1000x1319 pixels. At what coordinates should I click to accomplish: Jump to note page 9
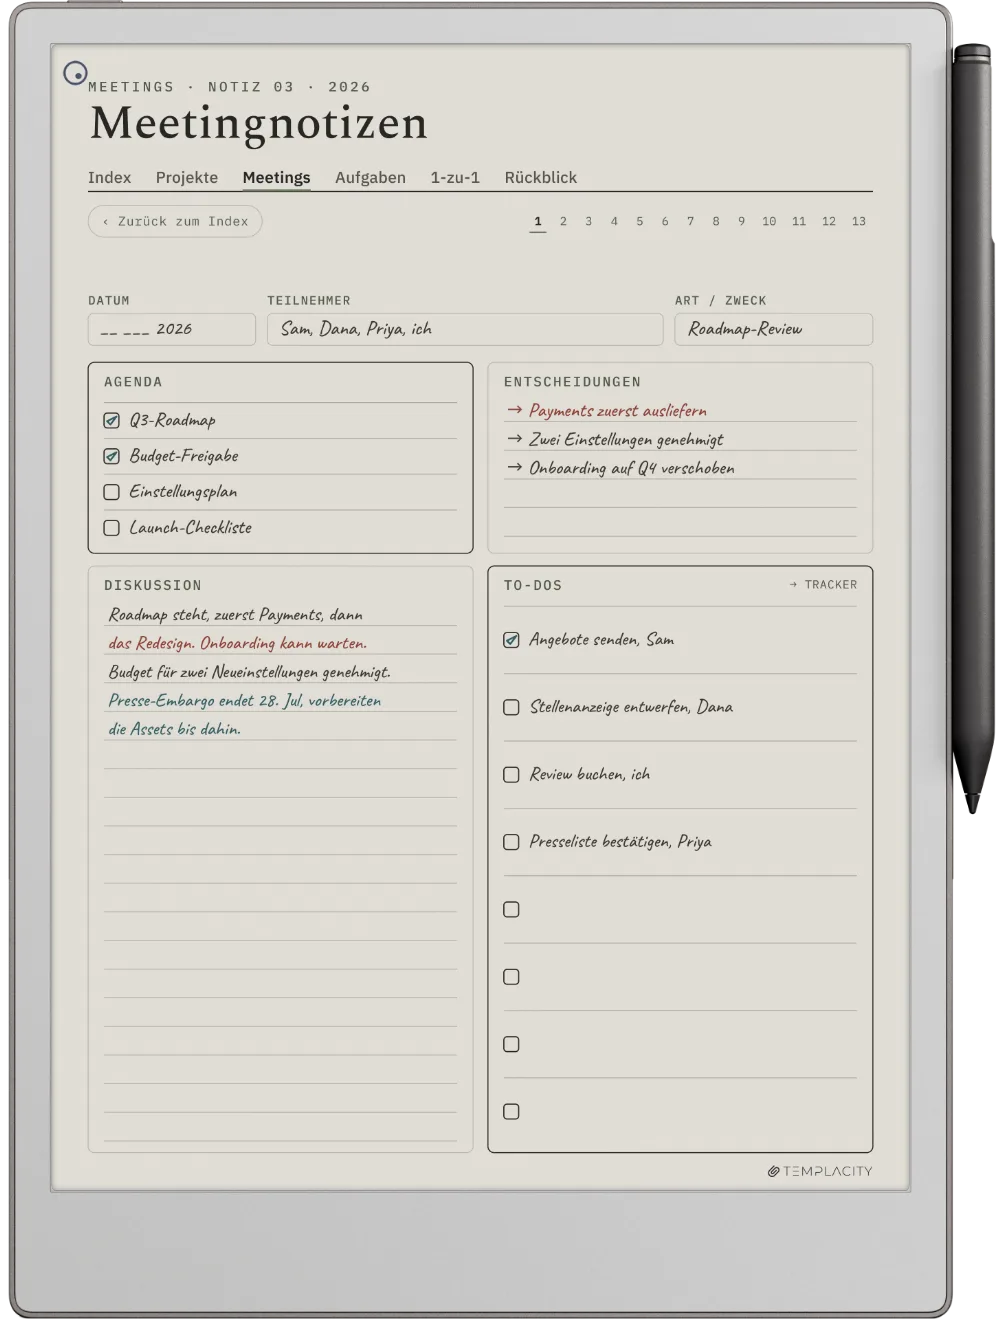741,222
